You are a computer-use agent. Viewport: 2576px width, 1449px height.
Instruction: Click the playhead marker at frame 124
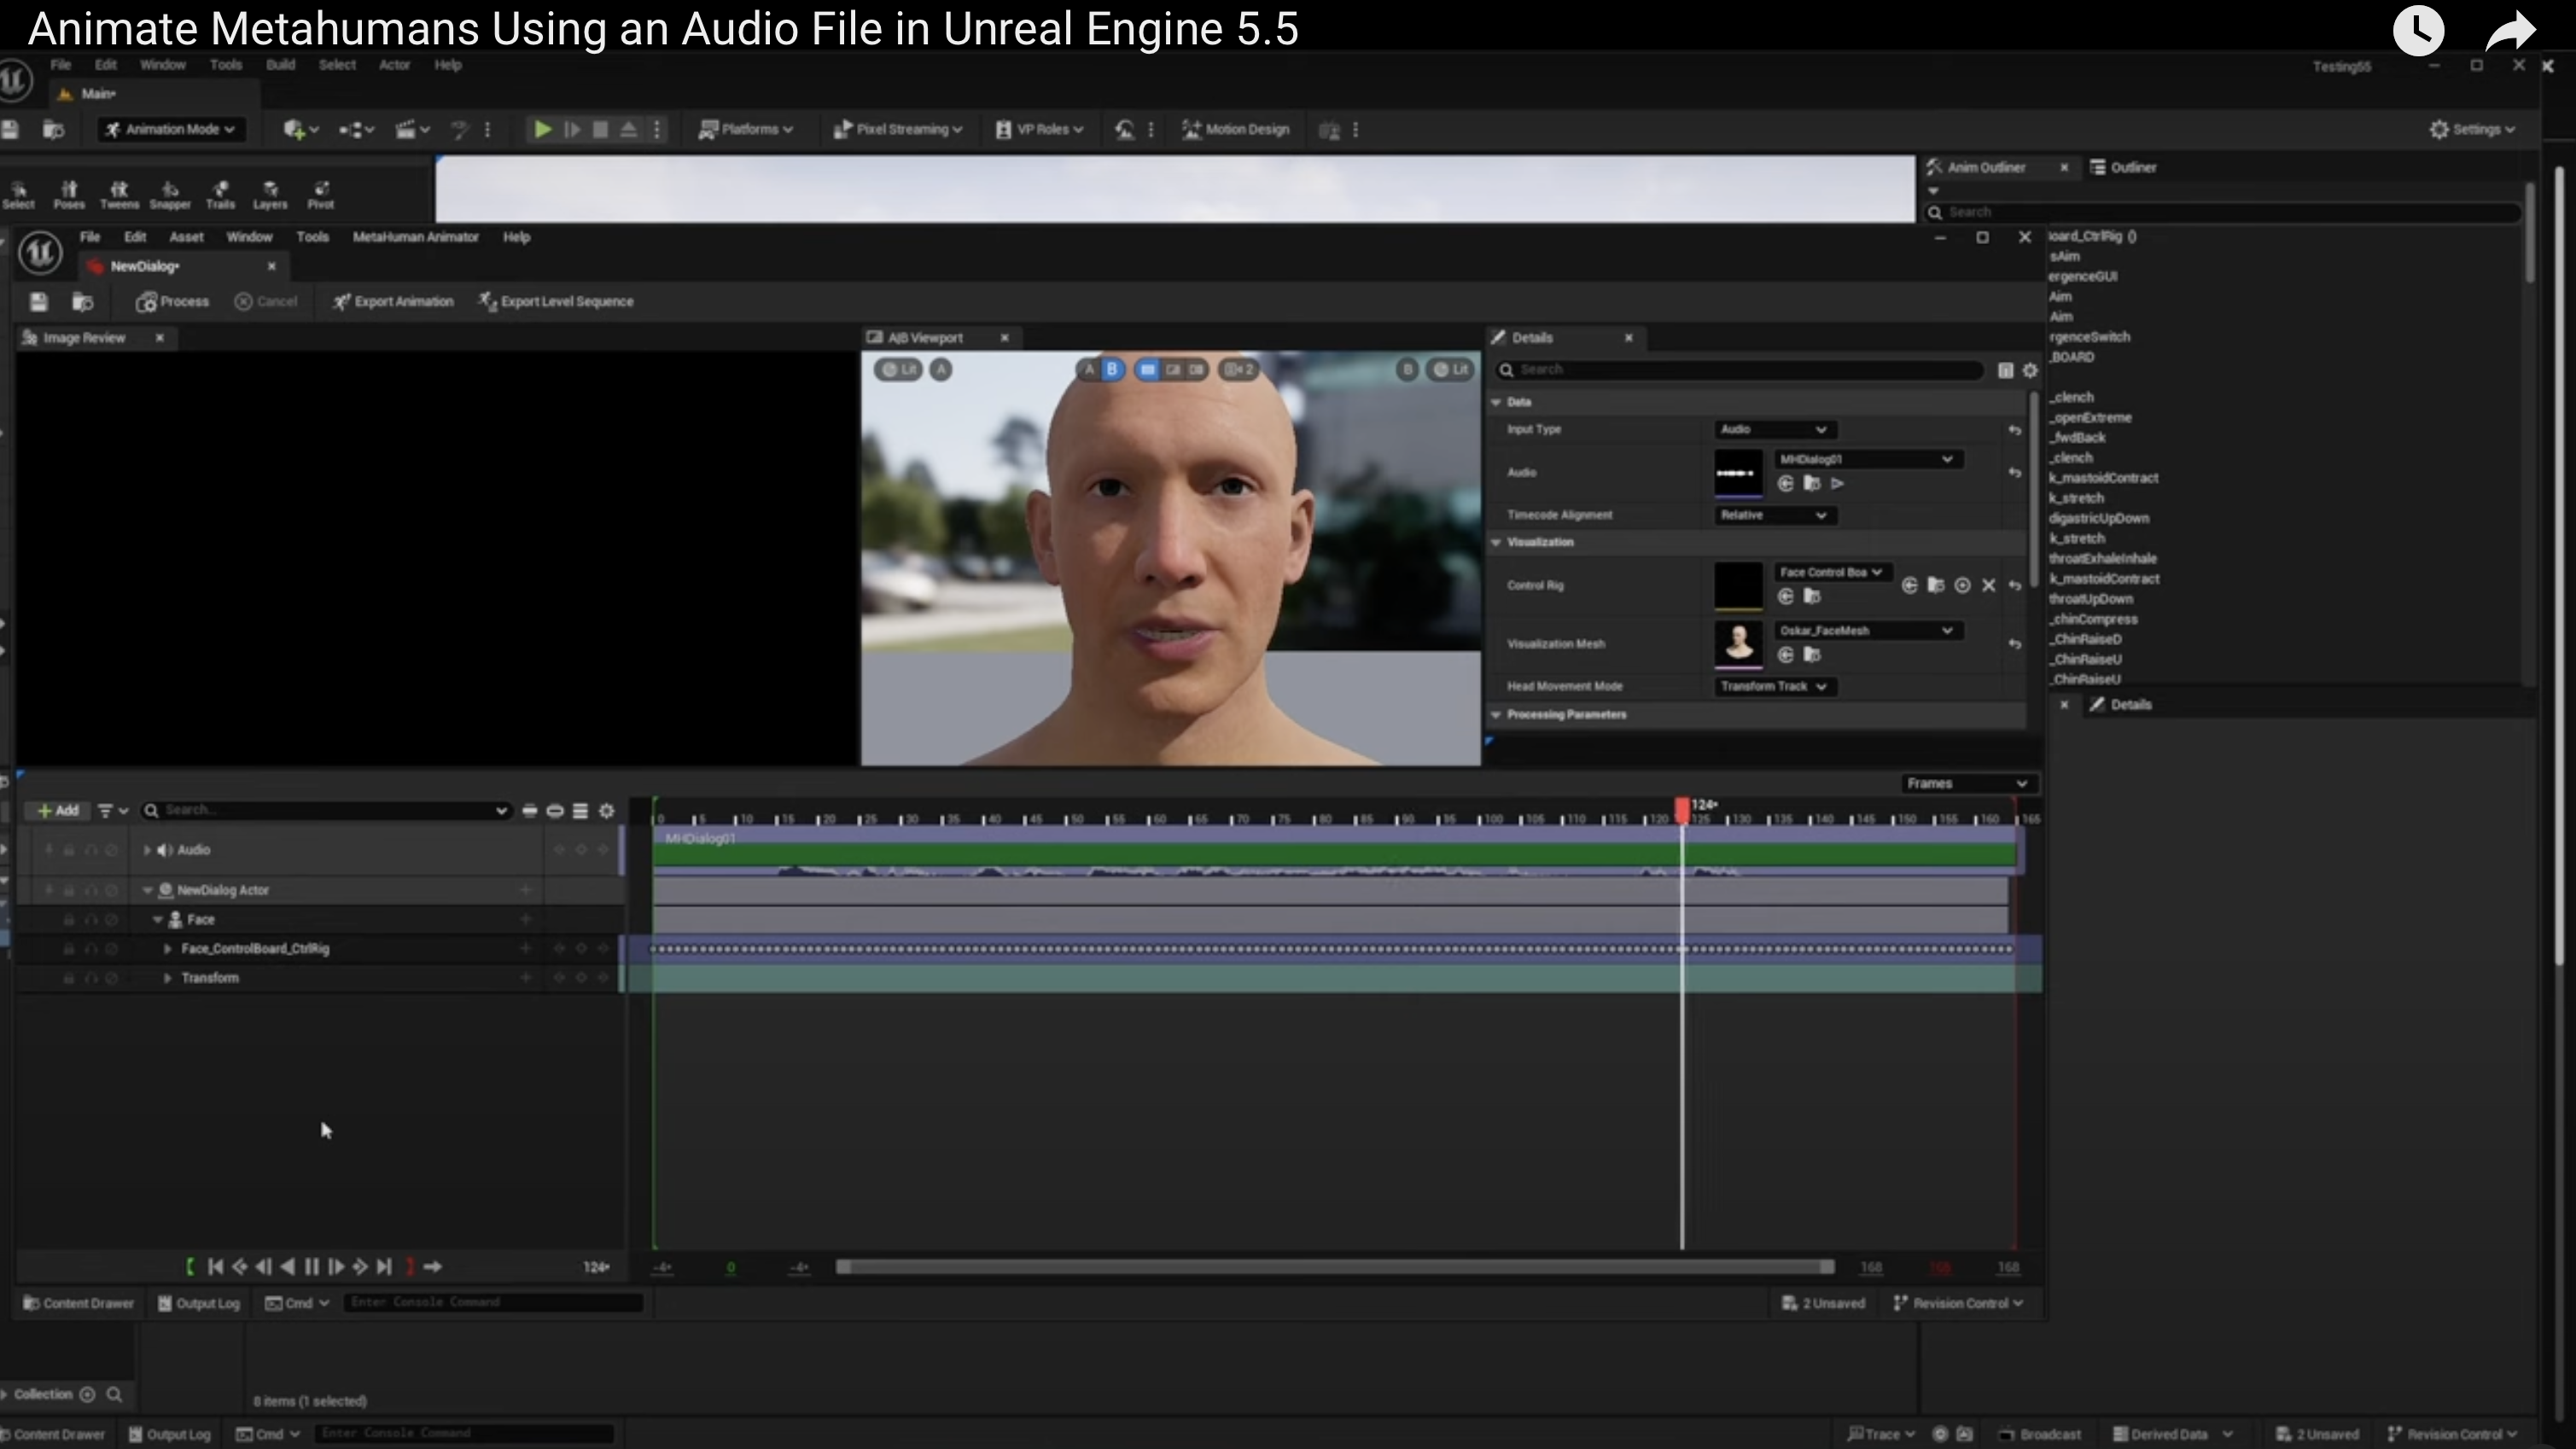pos(1683,806)
